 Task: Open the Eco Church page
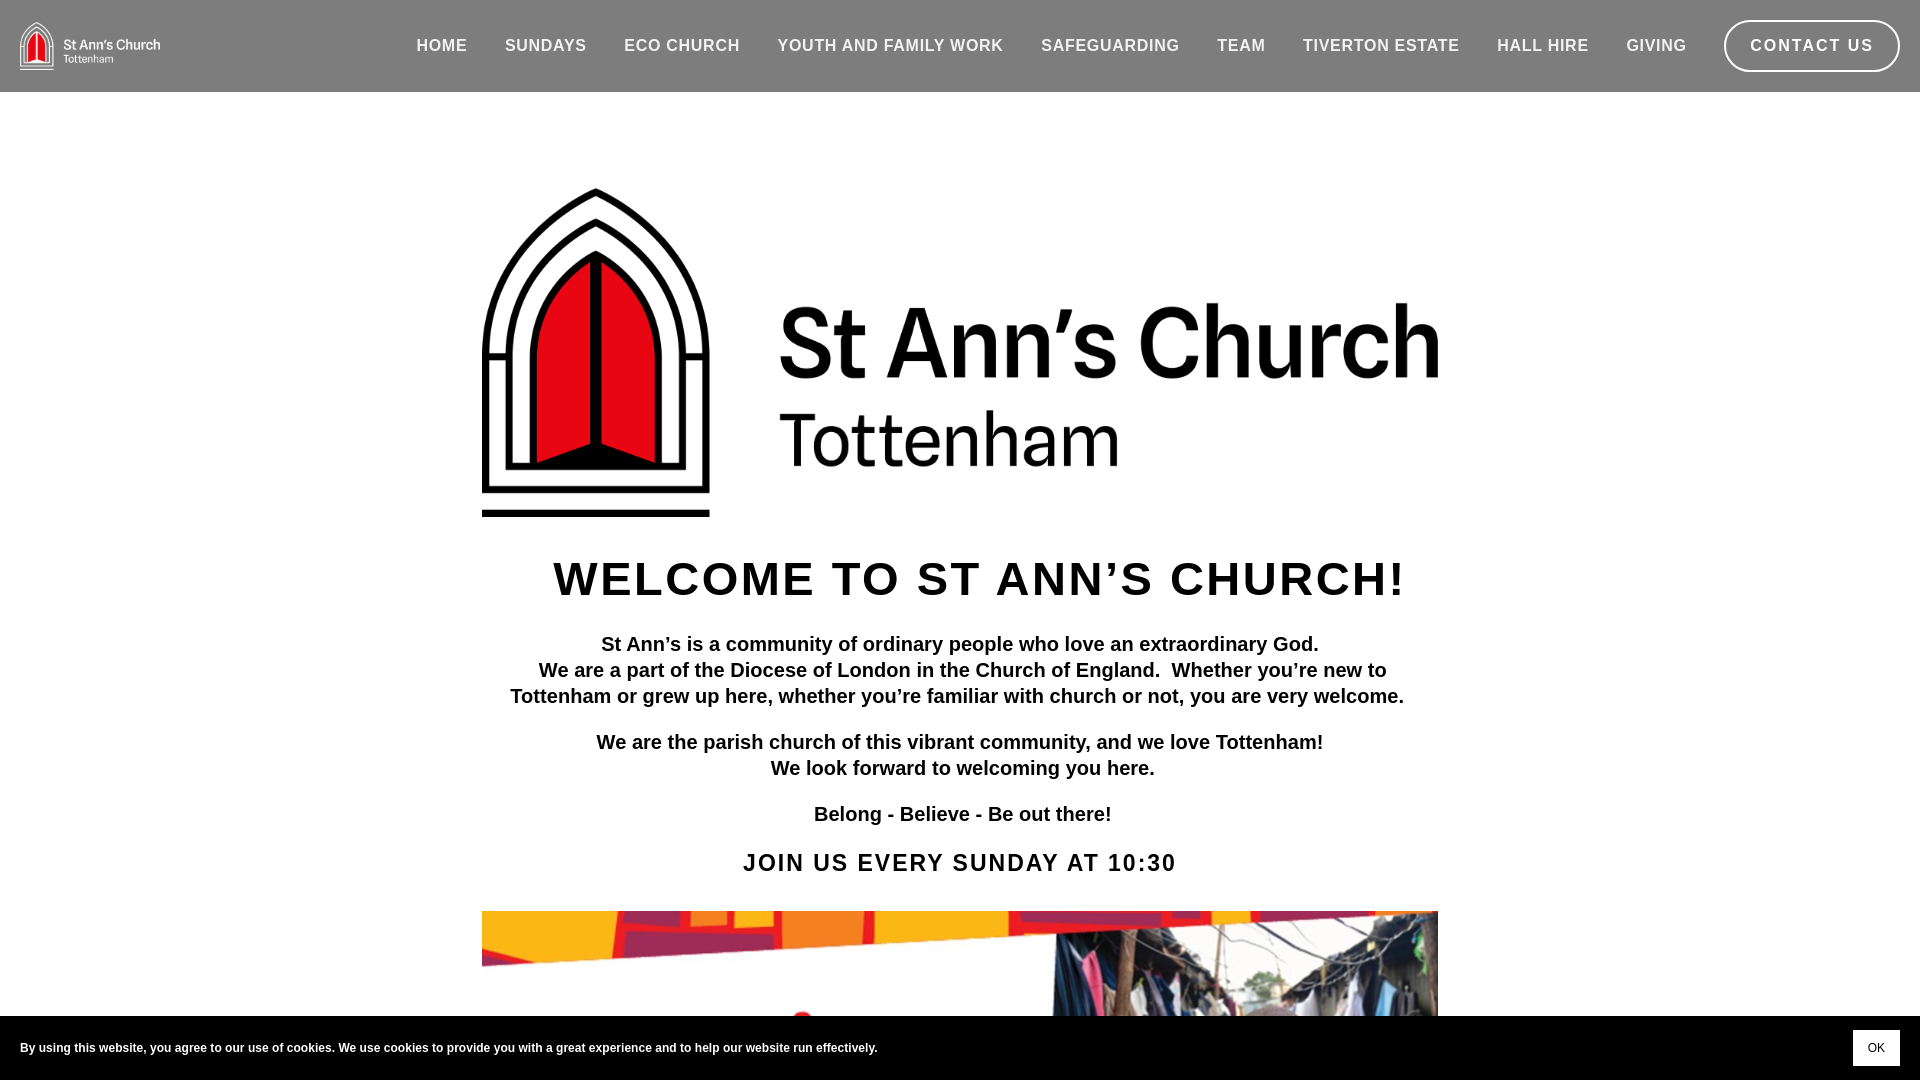coord(682,46)
